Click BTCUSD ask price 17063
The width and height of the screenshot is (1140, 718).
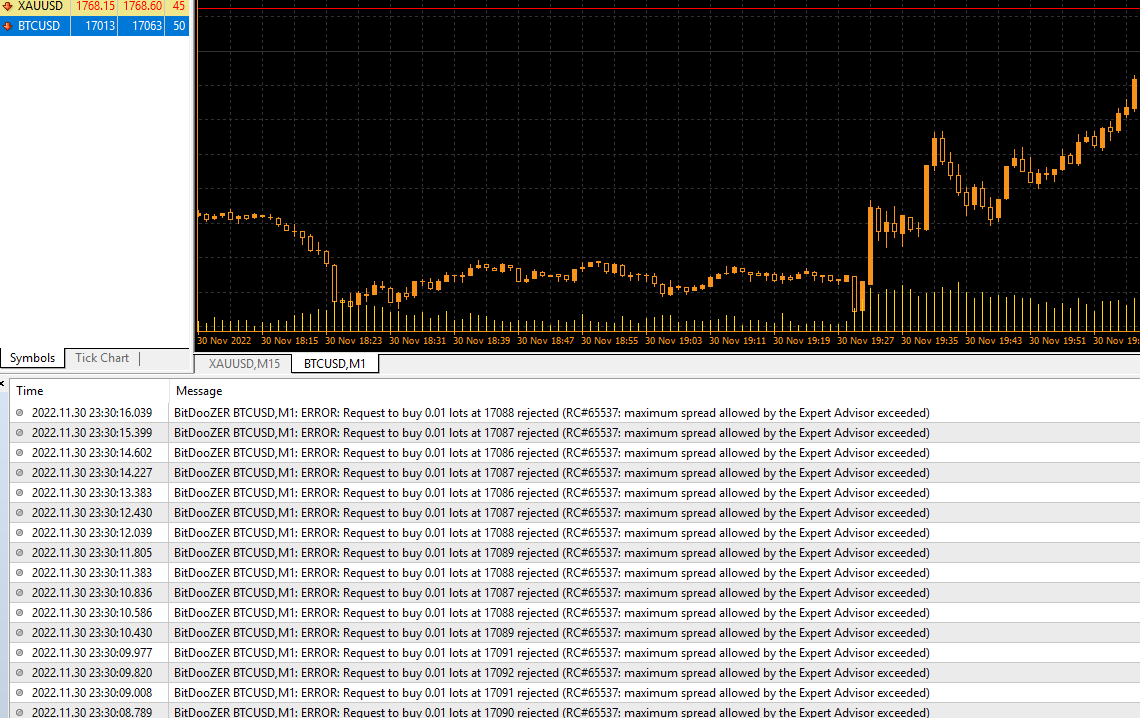[147, 26]
